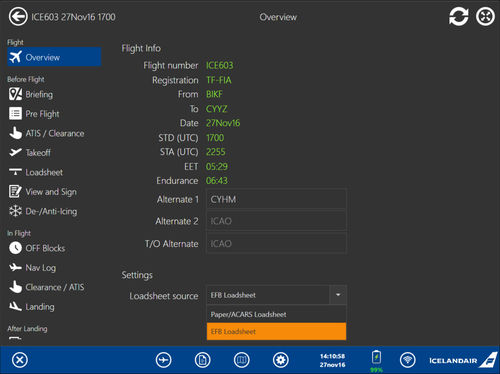Click the From value BIKF
The height and width of the screenshot is (374, 500).
(x=214, y=94)
